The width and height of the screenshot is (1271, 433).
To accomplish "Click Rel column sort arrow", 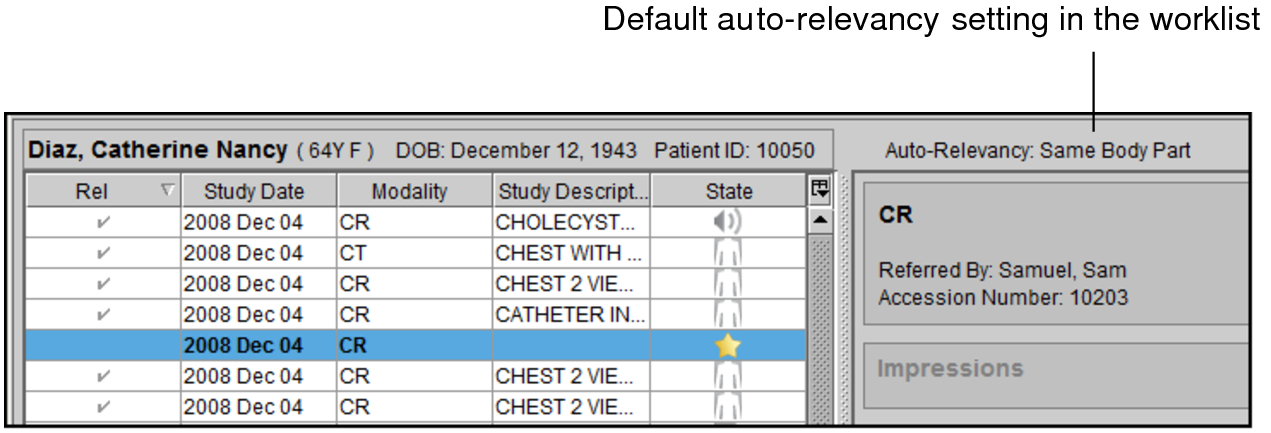I will [167, 190].
